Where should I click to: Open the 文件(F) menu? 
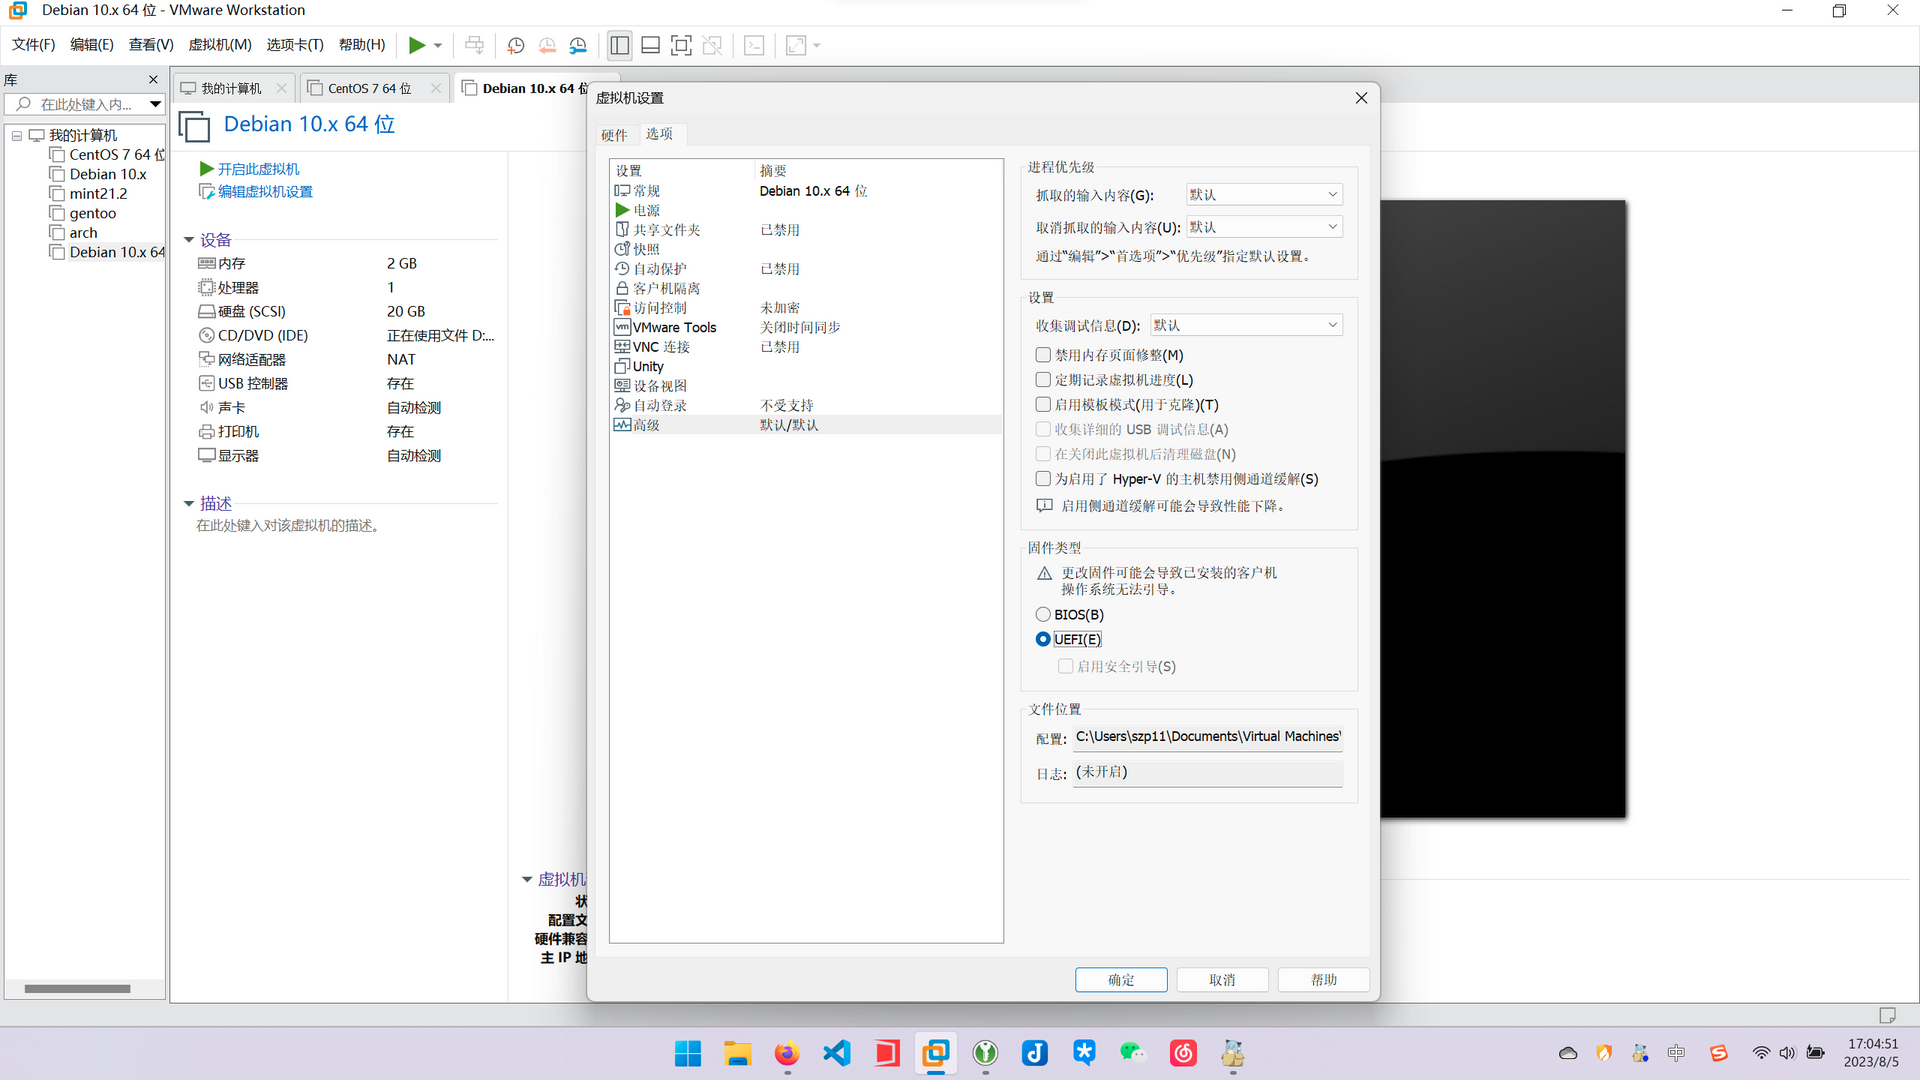pyautogui.click(x=33, y=45)
